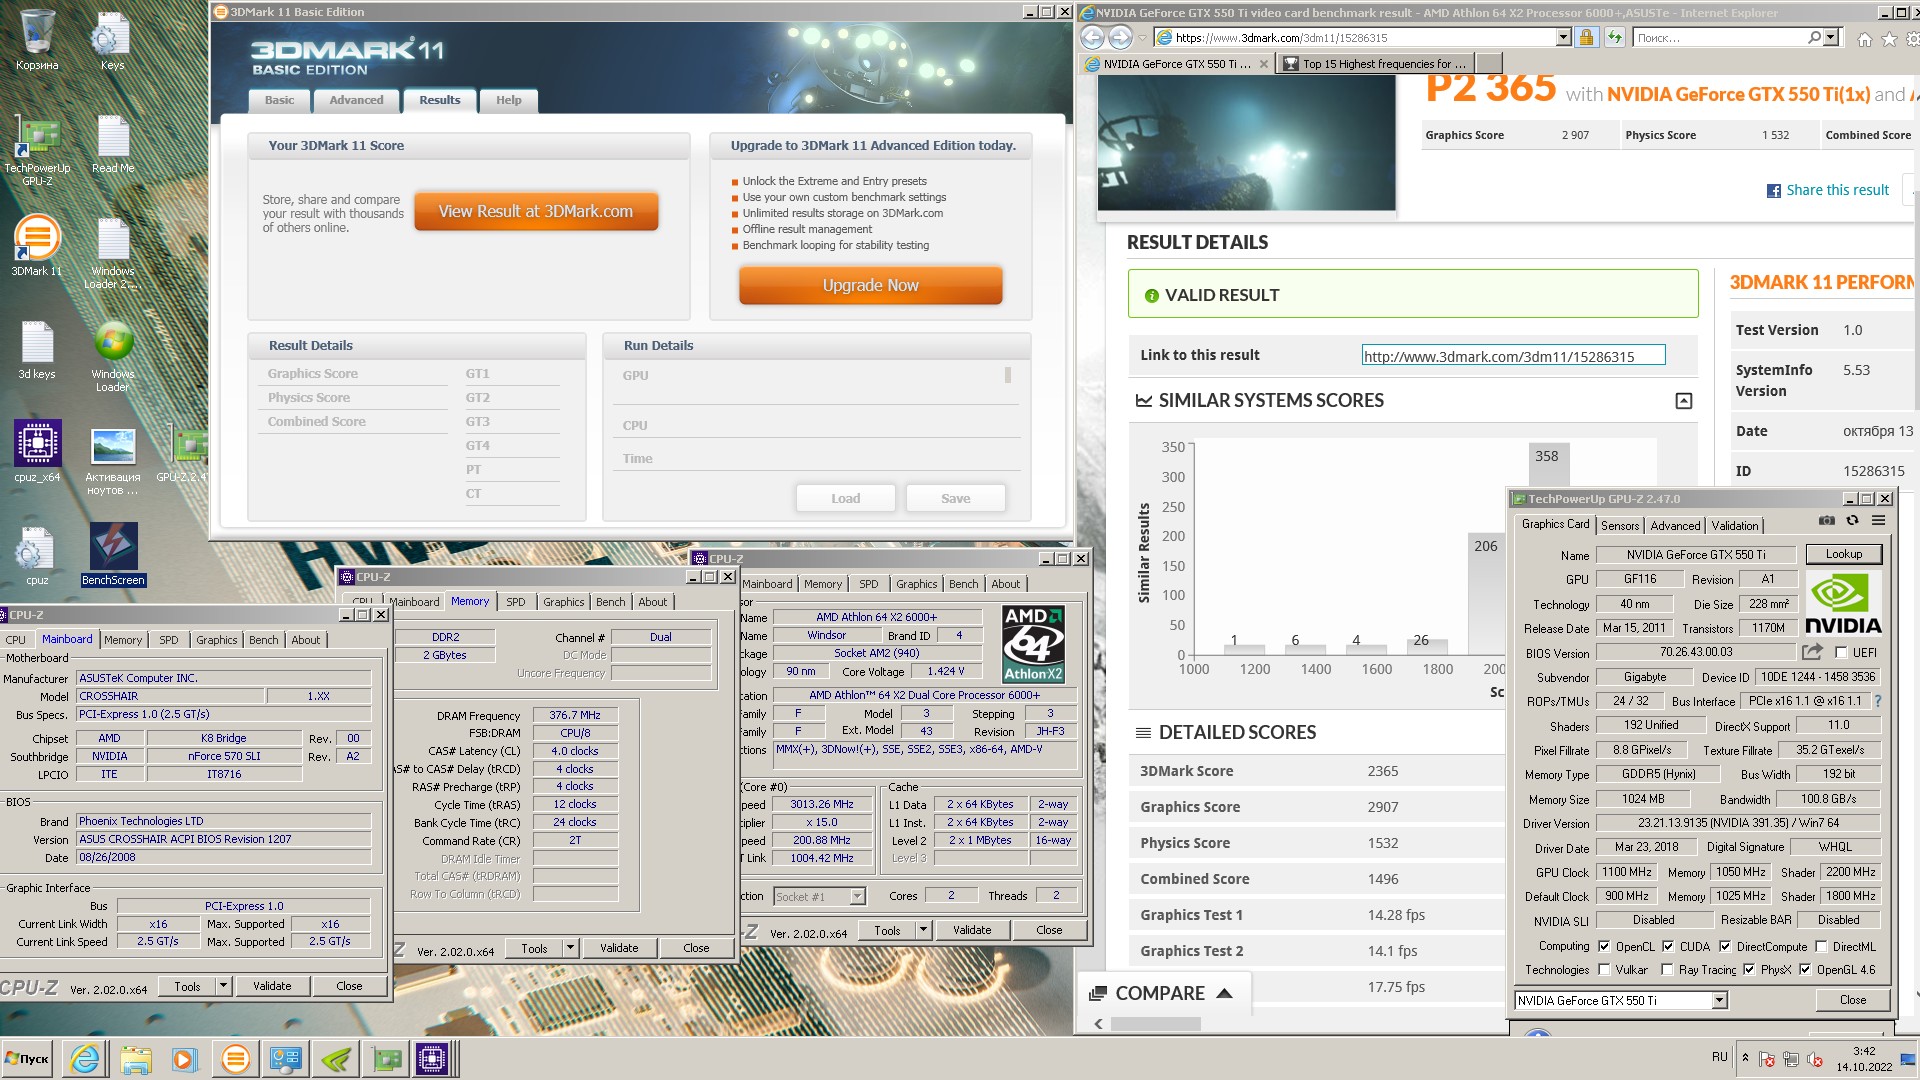Expand the COMPARE panel arrow
1920x1080 pixels.
1224,993
